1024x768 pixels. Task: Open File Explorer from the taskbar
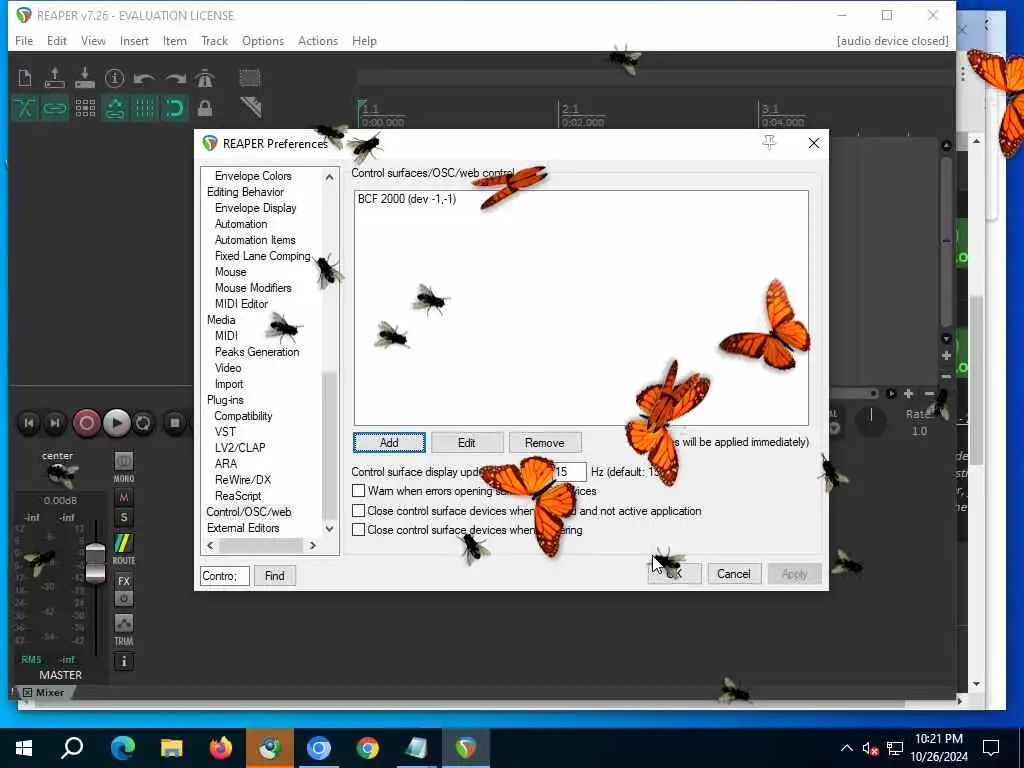click(172, 748)
